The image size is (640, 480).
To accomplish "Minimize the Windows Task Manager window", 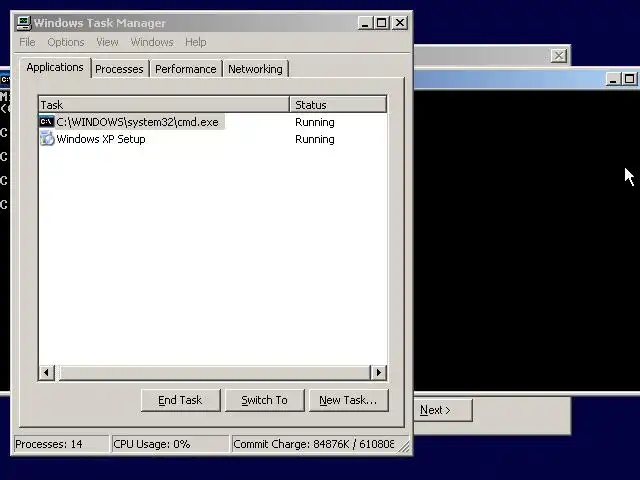I will (365, 23).
